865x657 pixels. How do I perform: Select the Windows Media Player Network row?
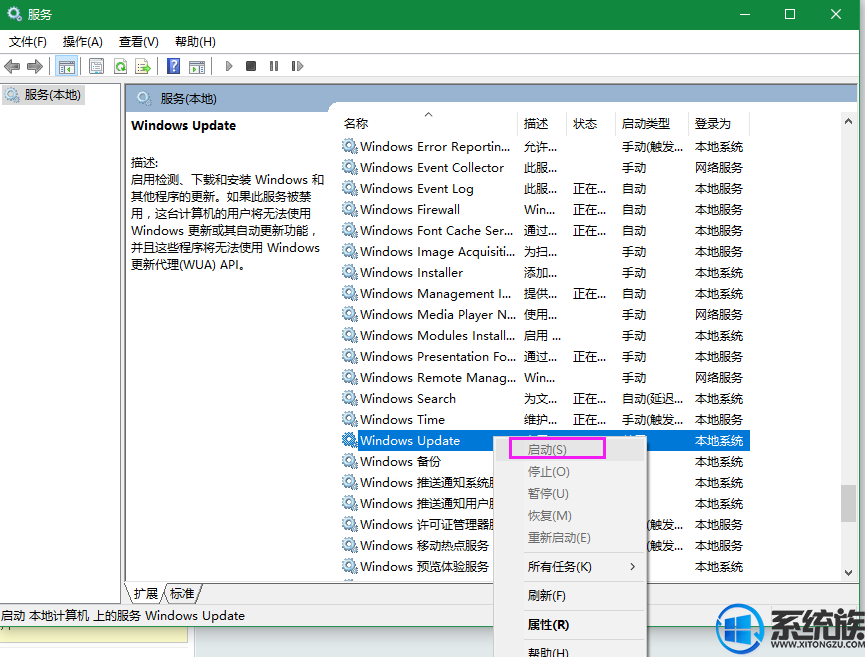coord(545,314)
